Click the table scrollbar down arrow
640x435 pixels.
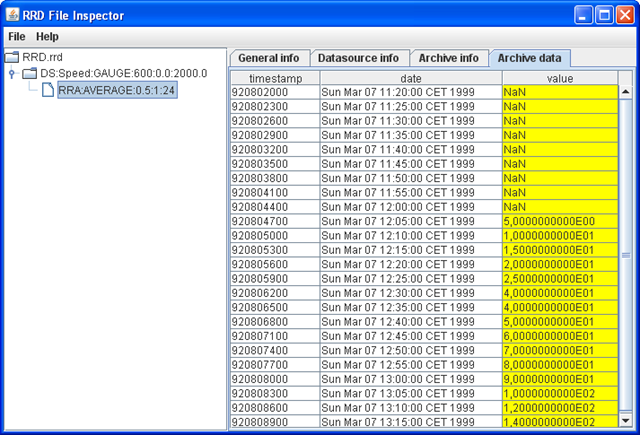click(625, 420)
